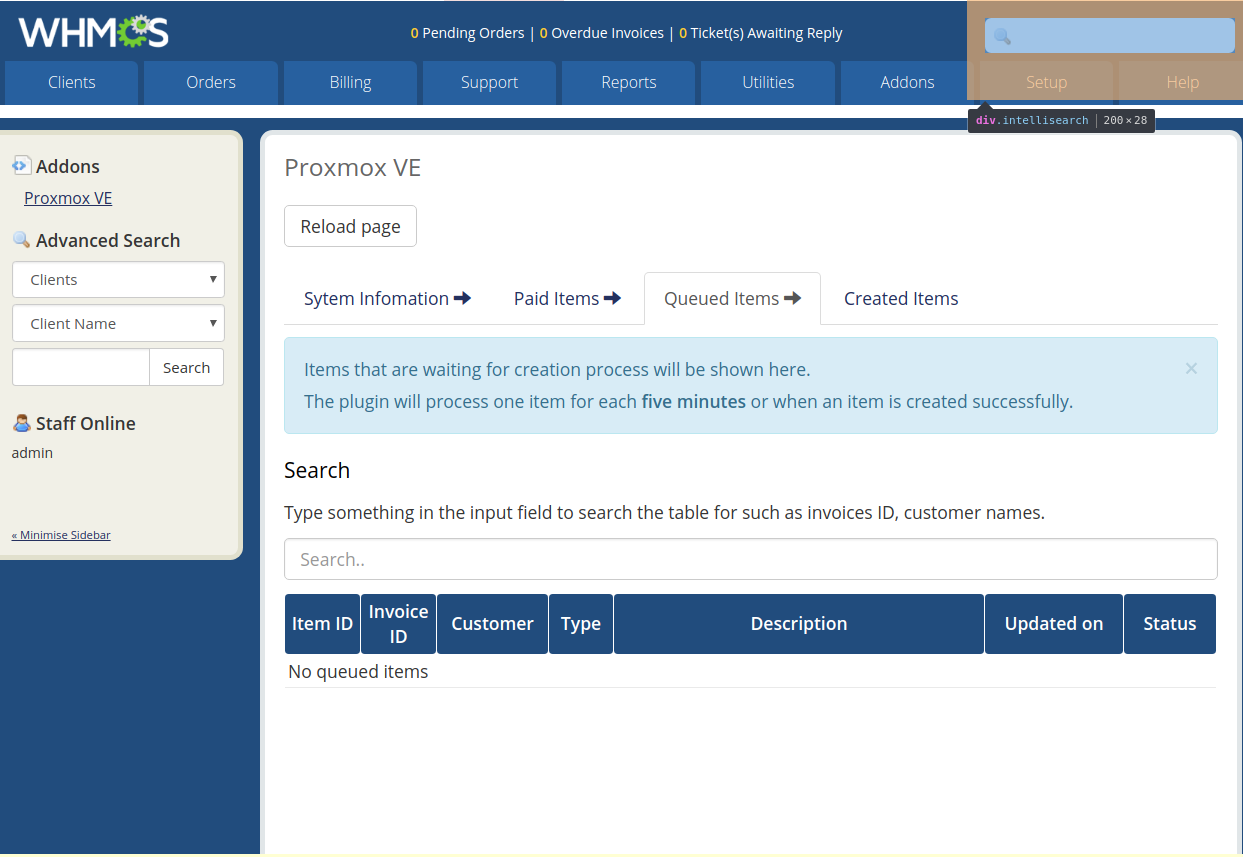Click the Staff Online person icon
This screenshot has width=1243, height=857.
click(21, 423)
